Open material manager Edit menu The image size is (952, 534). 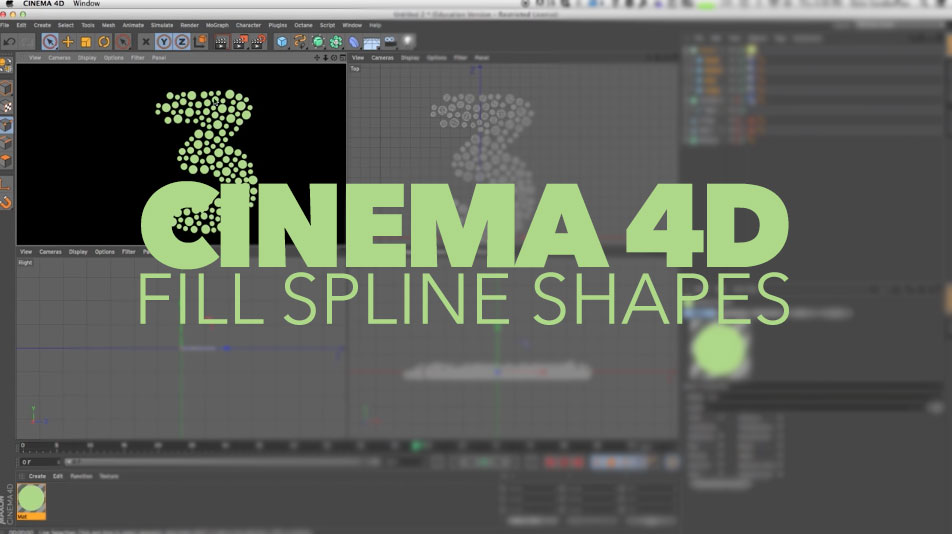[x=58, y=476]
